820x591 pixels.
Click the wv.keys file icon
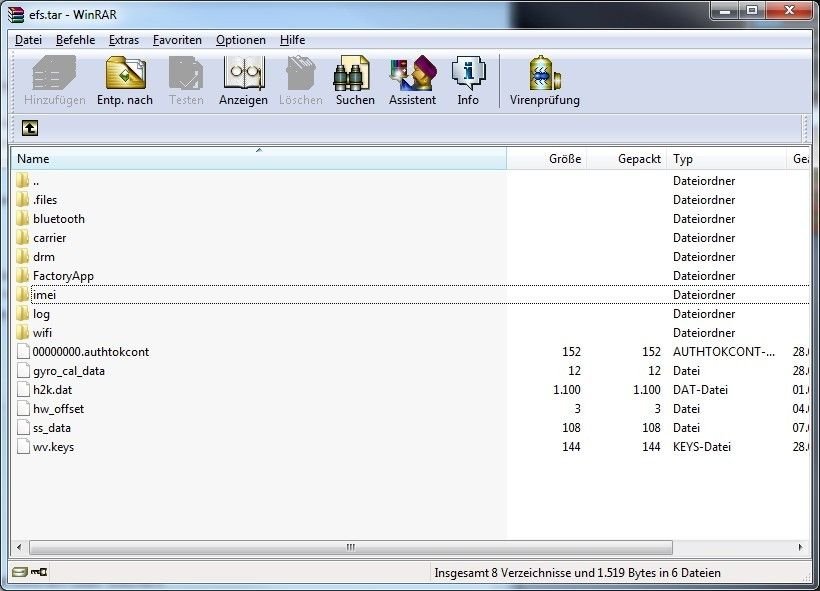click(23, 447)
